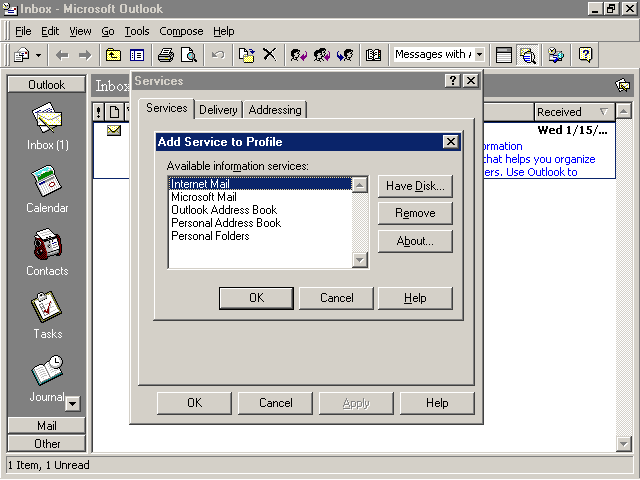This screenshot has height=480, width=640.
Task: Open the Tasks shortcut in Outlook bar
Action: (x=47, y=316)
